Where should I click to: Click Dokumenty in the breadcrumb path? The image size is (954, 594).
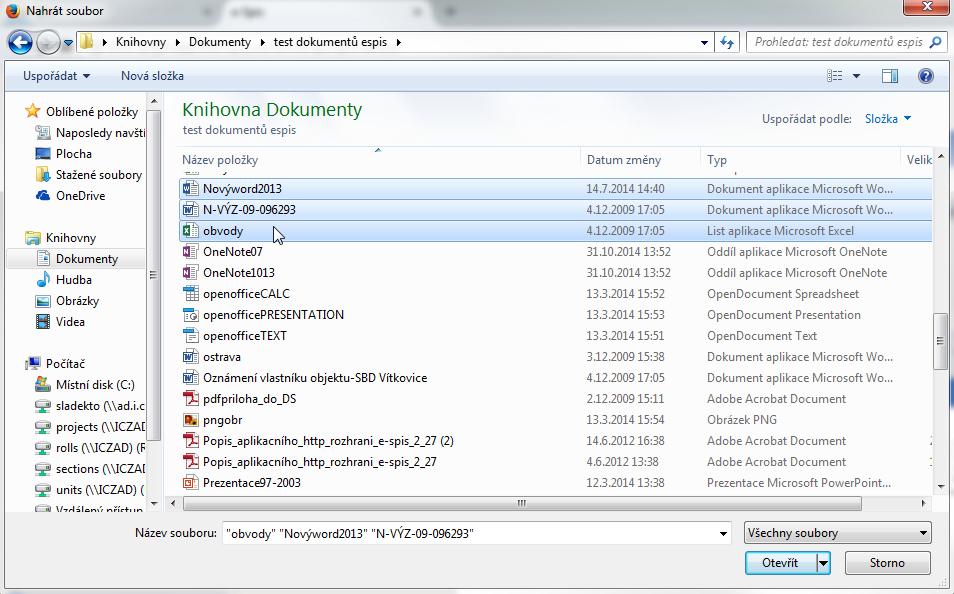220,42
